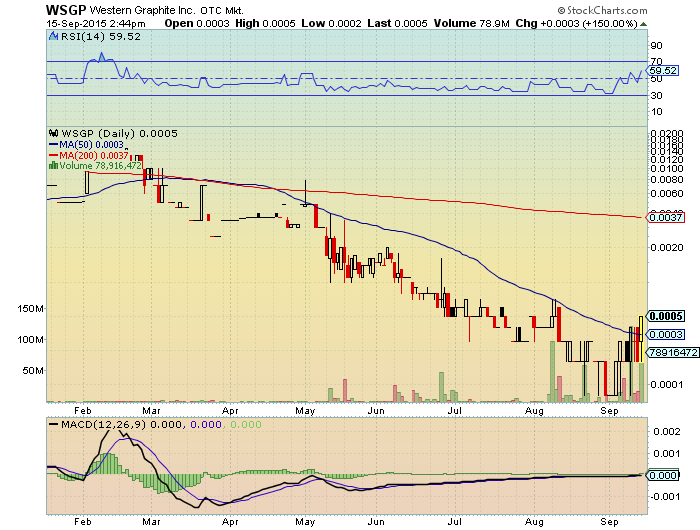700x530 pixels.
Task: Click the blue 0.0003 MA(50) price tag
Action: pos(666,334)
